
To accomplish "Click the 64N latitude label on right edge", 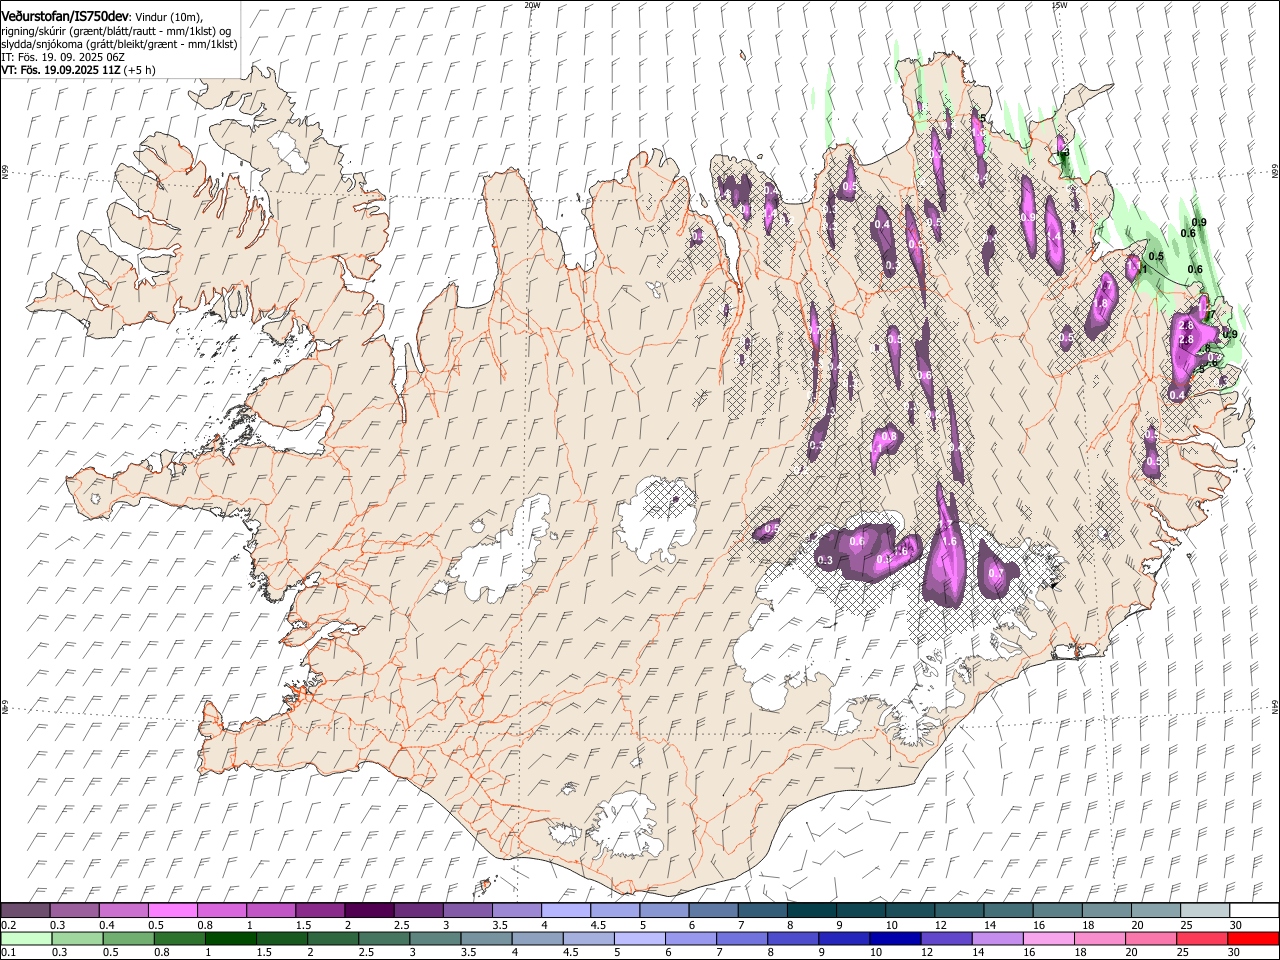I will (1275, 707).
